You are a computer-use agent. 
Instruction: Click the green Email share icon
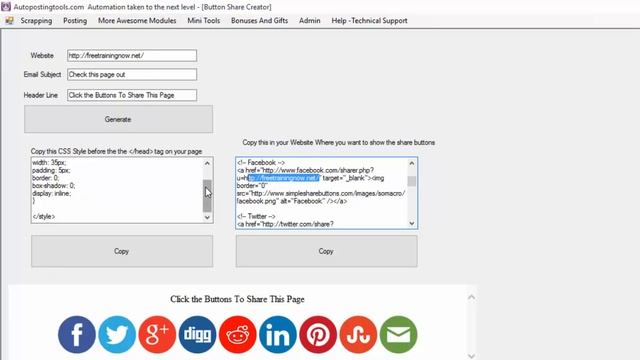pyautogui.click(x=398, y=334)
